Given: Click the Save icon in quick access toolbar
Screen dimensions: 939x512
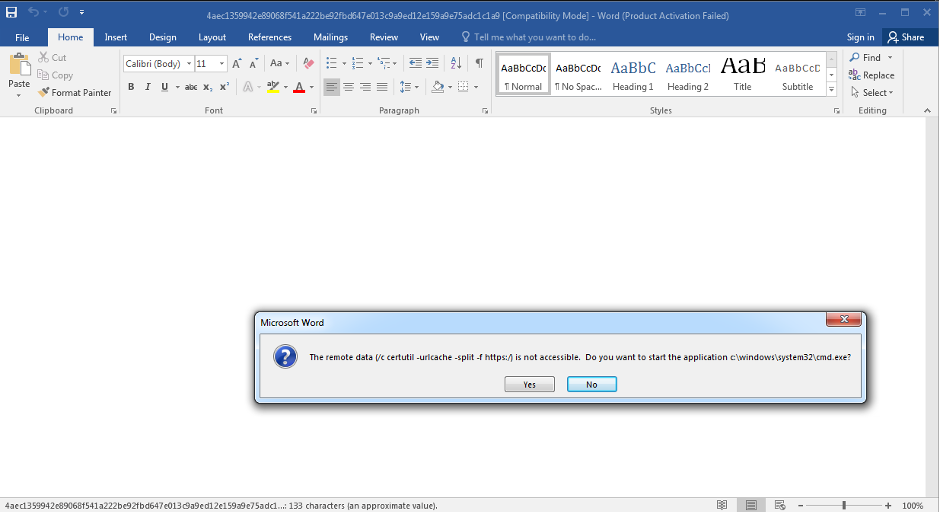Looking at the screenshot, I should pyautogui.click(x=11, y=11).
